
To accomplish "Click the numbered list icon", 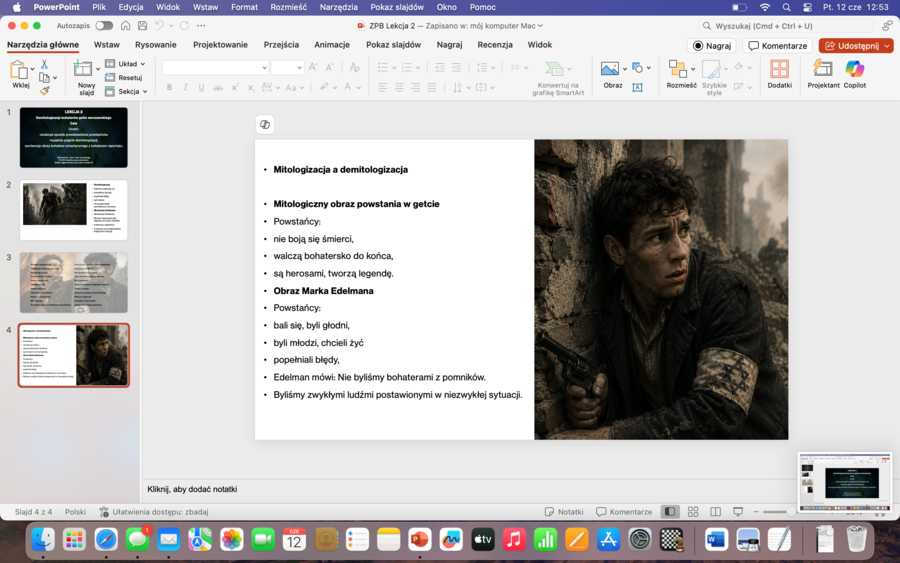I will coord(407,68).
